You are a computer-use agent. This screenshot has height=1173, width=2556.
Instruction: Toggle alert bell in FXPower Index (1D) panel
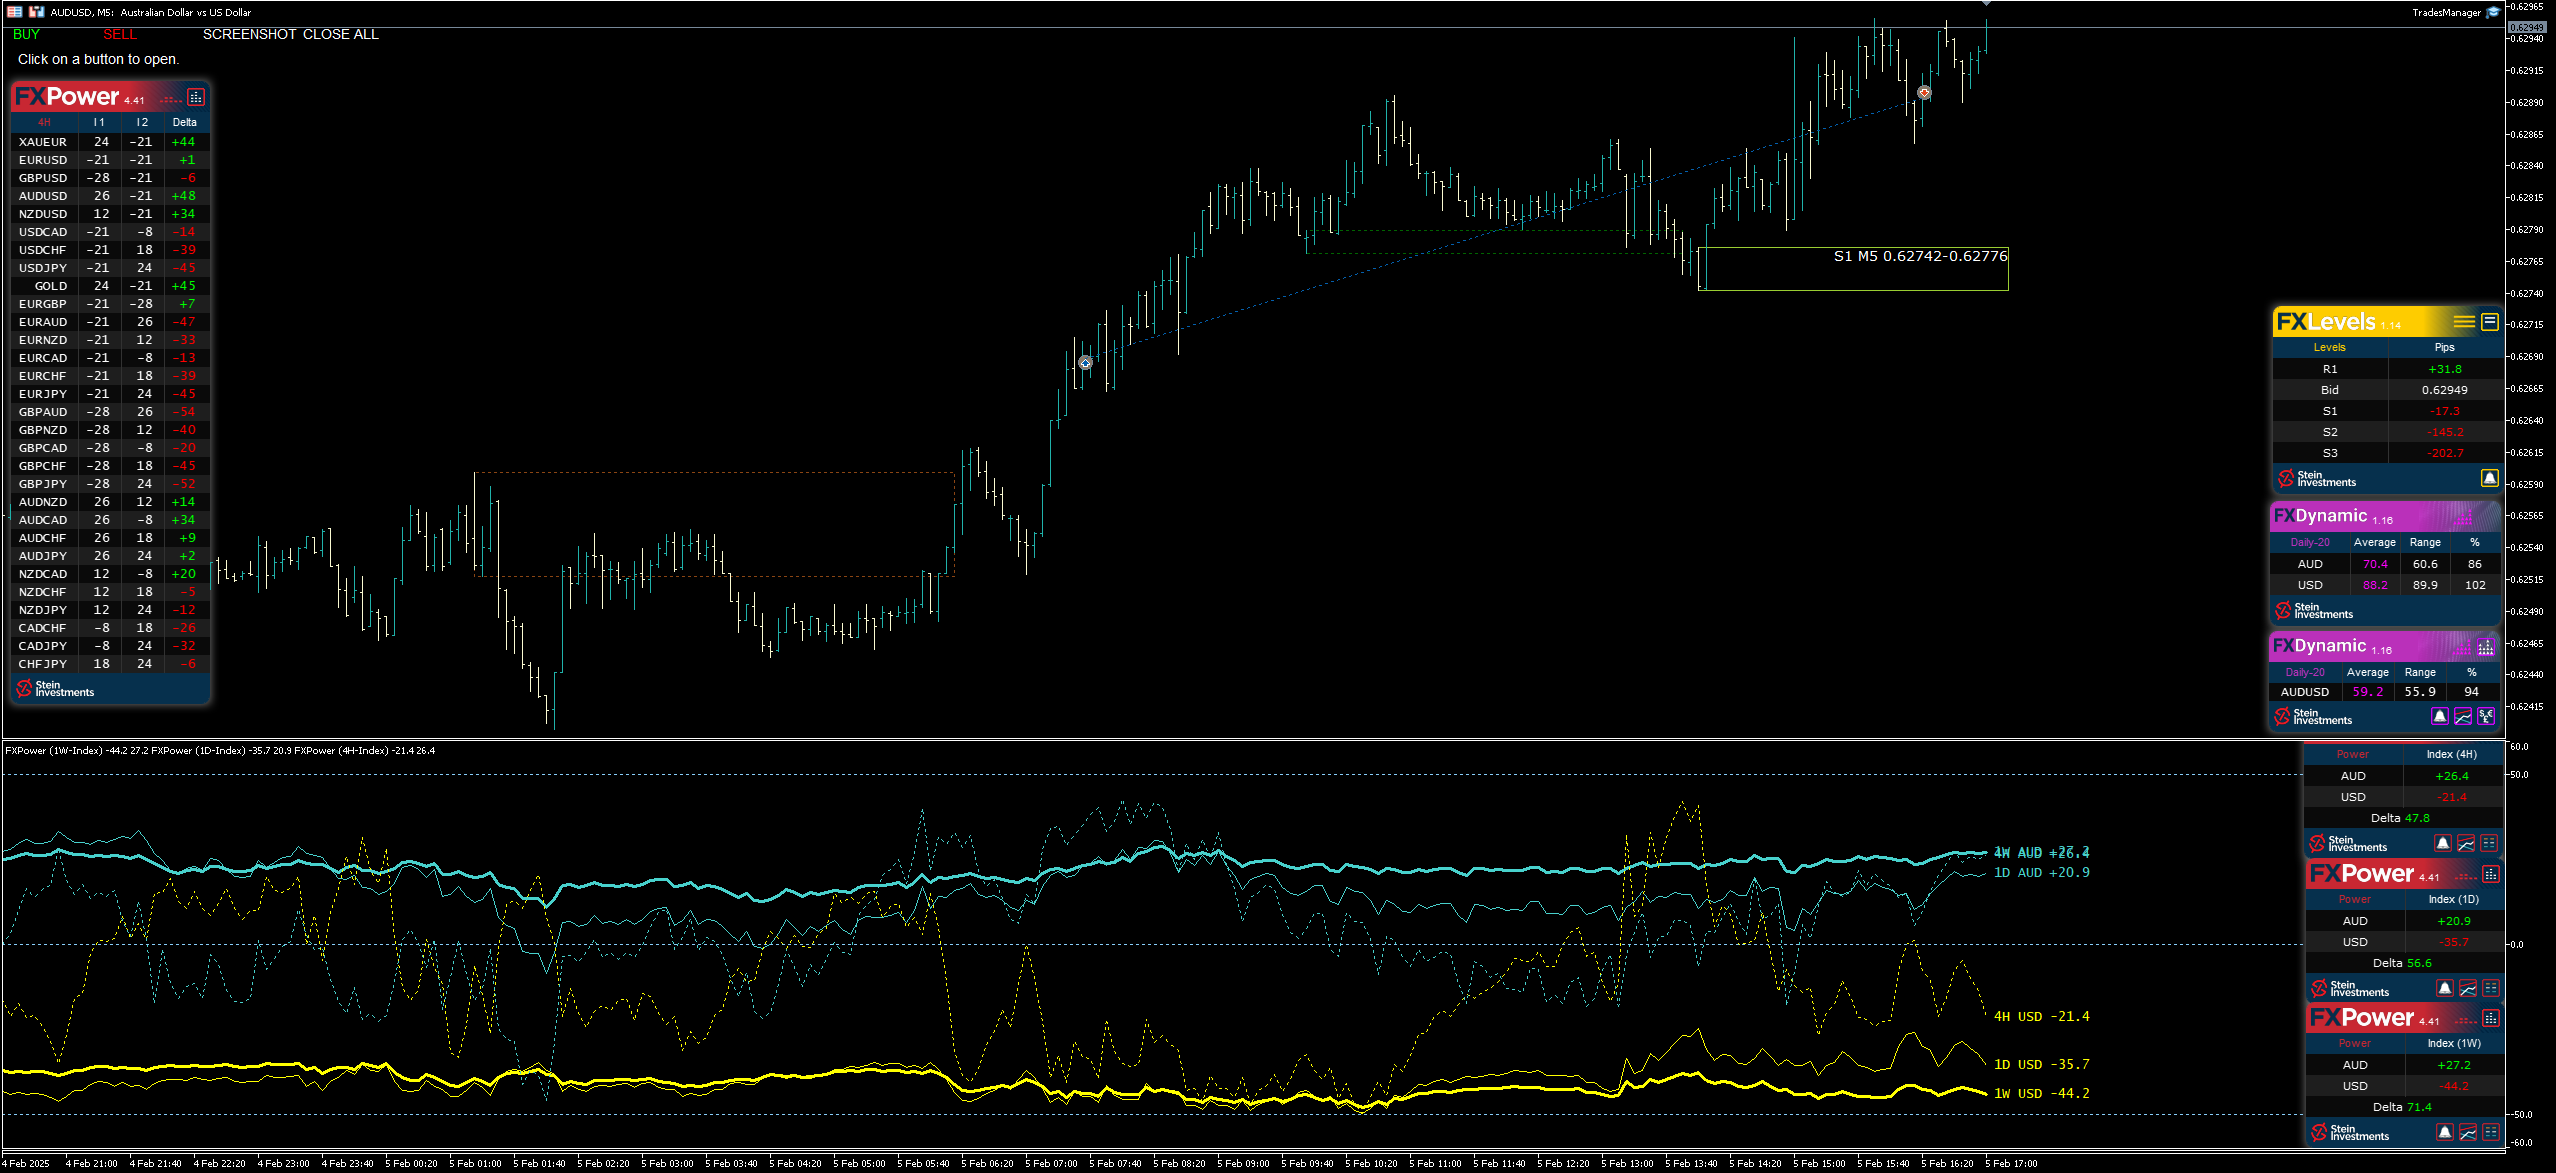[x=2445, y=988]
